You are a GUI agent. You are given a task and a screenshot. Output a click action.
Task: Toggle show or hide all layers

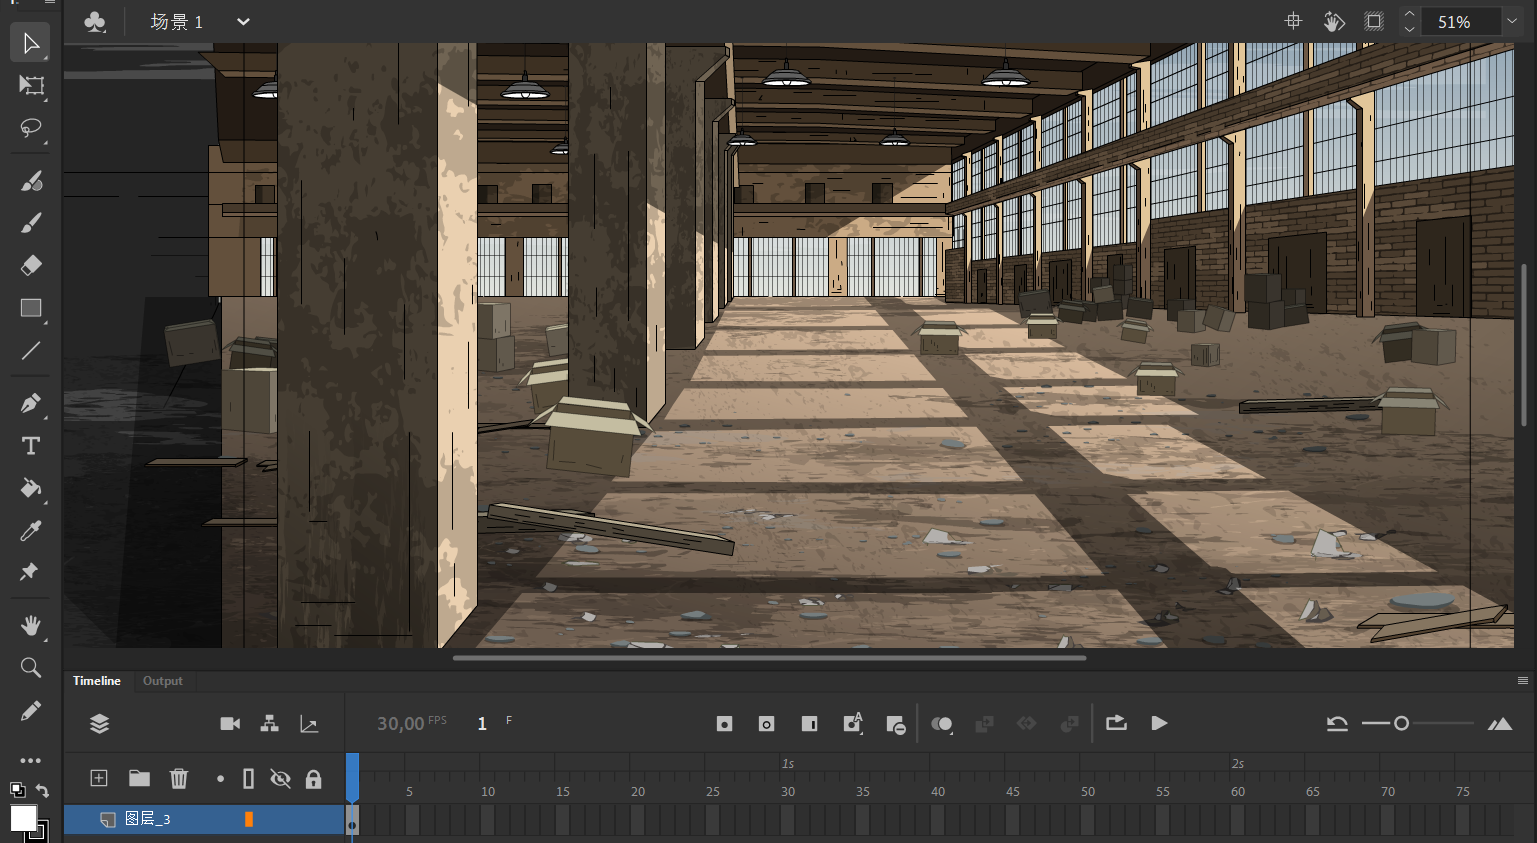pos(280,779)
